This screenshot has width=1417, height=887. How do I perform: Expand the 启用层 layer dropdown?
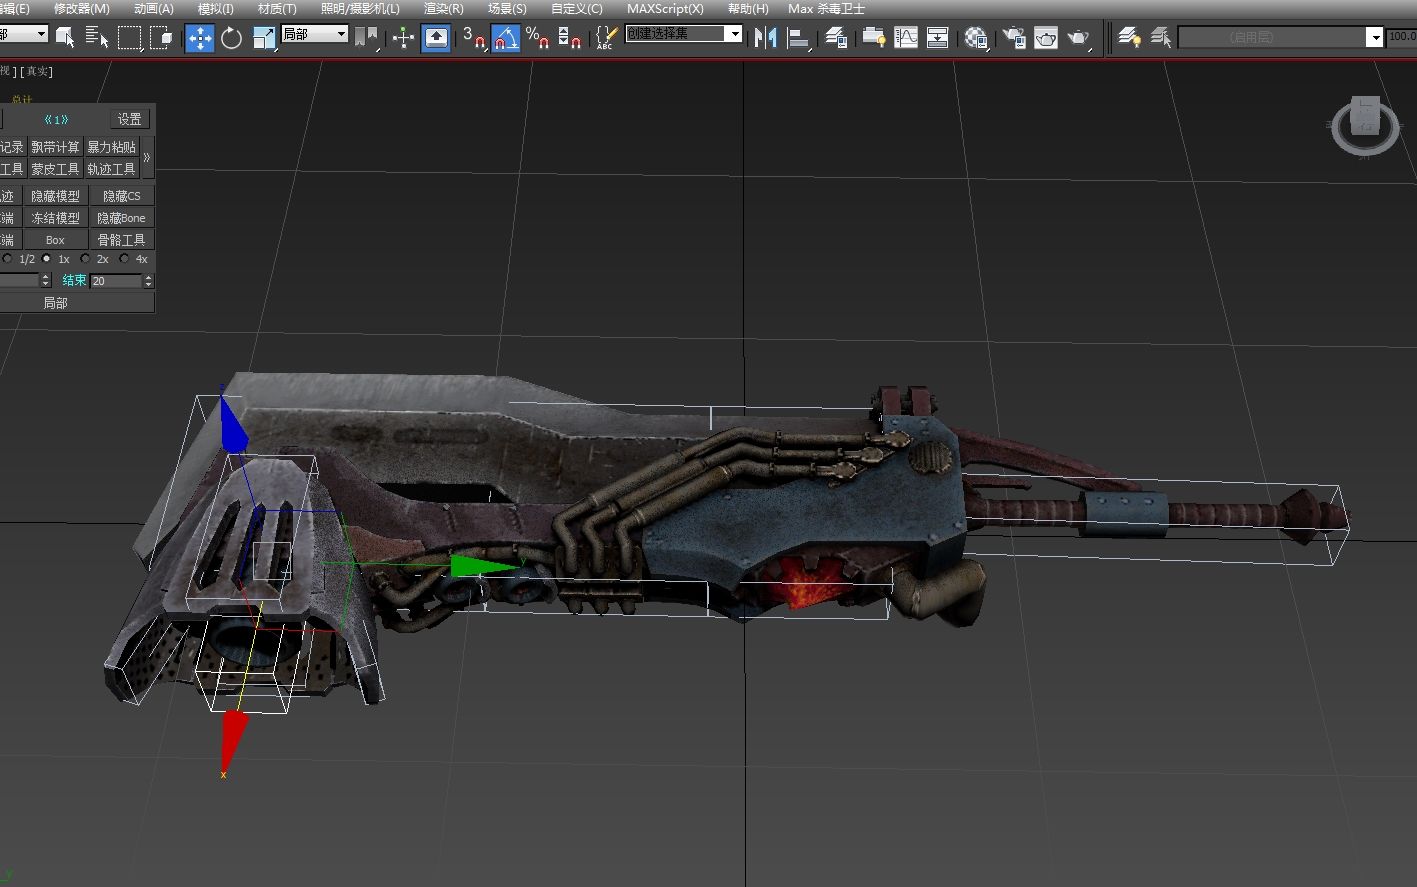[x=1376, y=37]
